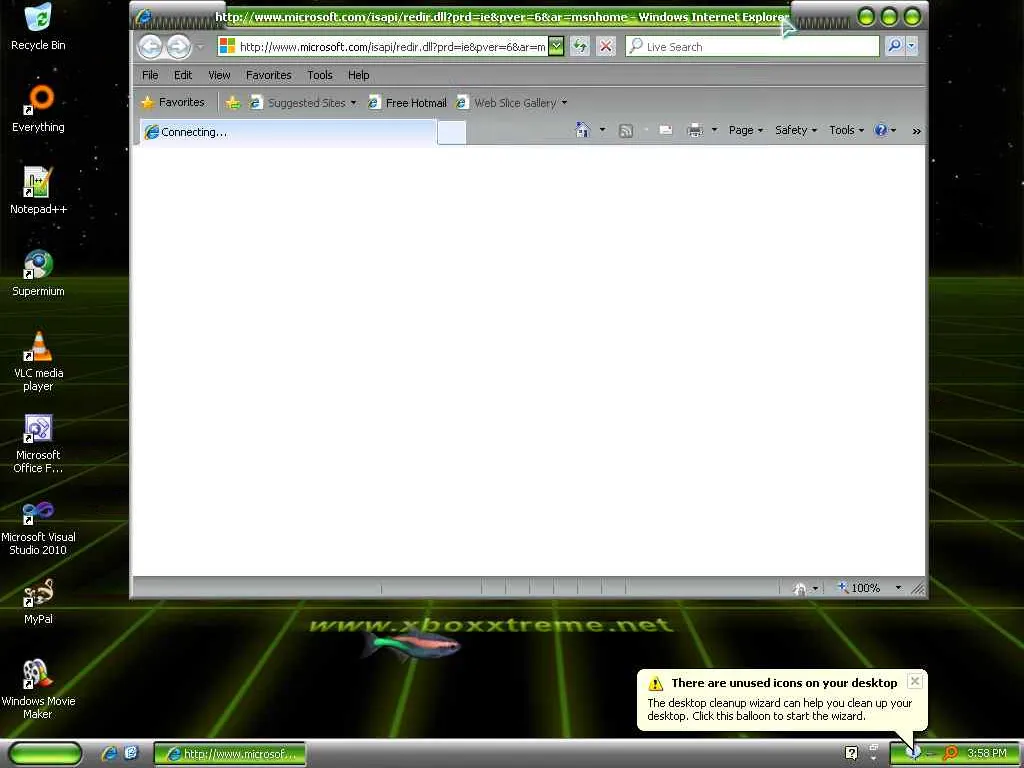This screenshot has height=768, width=1024.
Task: Click the VLC media player shortcut
Action: [38, 361]
